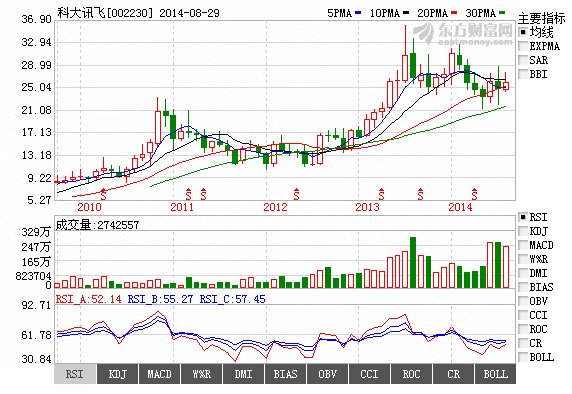Click the S marker below 2012
The height and width of the screenshot is (394, 572).
[x=296, y=194]
